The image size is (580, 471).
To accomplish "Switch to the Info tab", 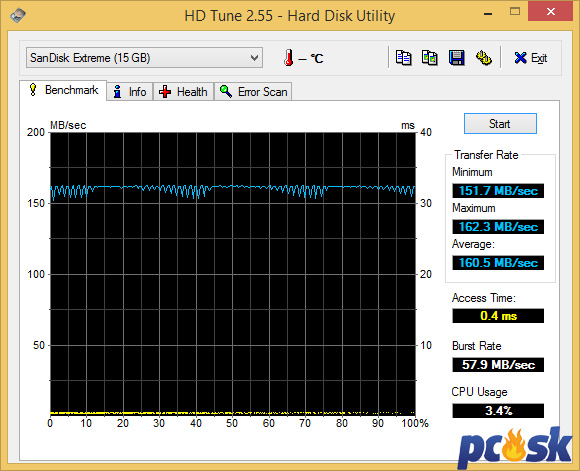I will pos(130,91).
